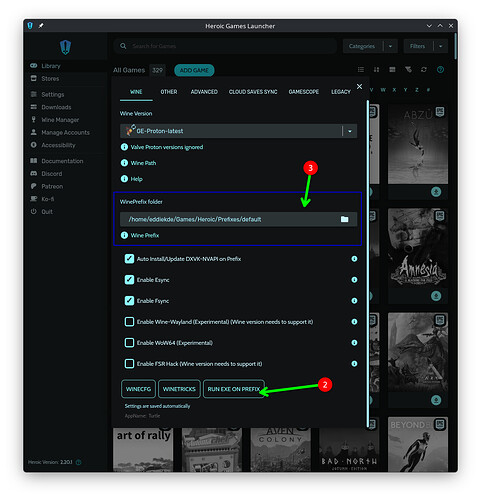Image resolution: width=481 pixels, height=500 pixels.
Task: Open the Filters dropdown arrow
Action: coord(441,46)
